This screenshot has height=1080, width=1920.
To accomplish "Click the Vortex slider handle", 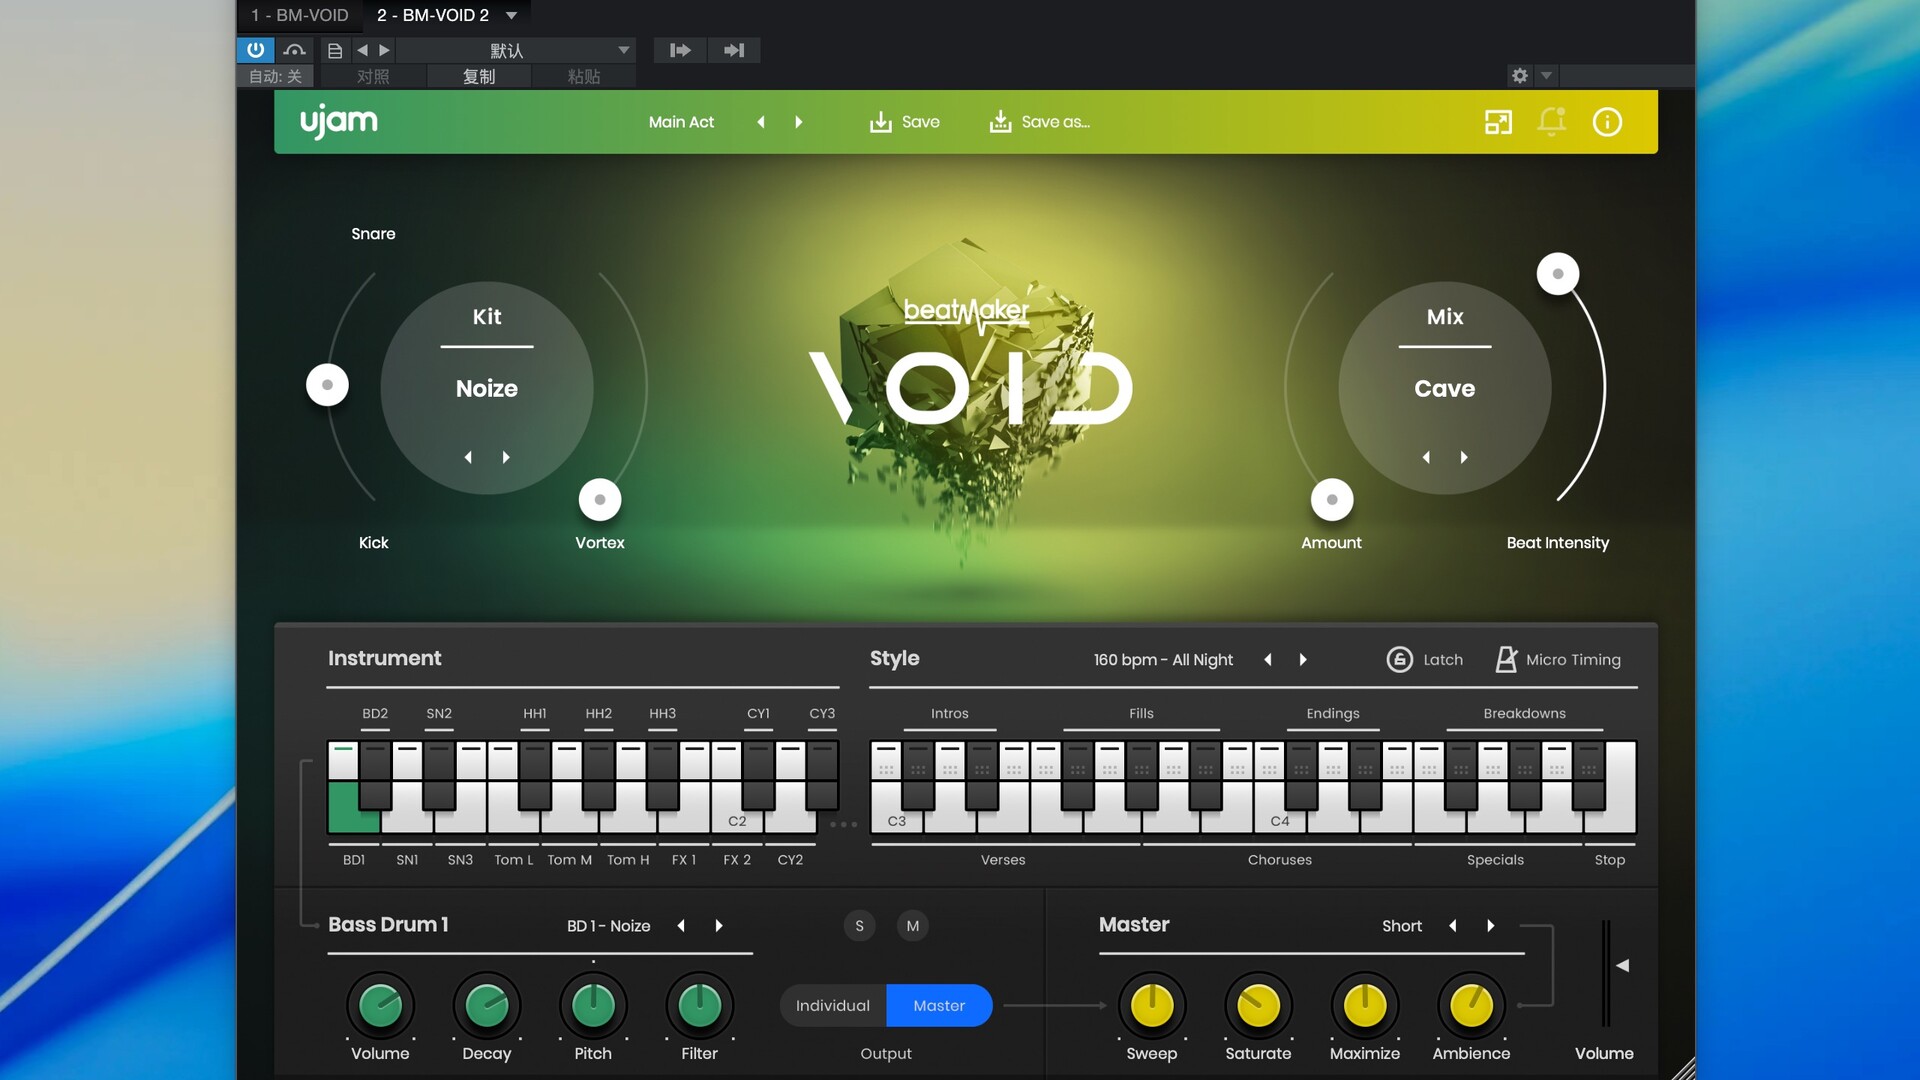I will tap(600, 500).
